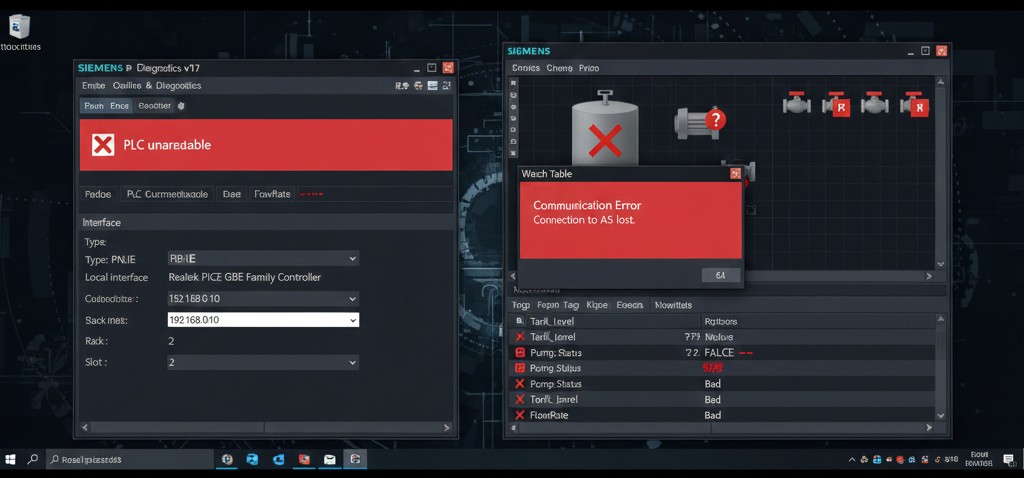Click horizontal scrollbar in Diagnostics window

point(265,428)
